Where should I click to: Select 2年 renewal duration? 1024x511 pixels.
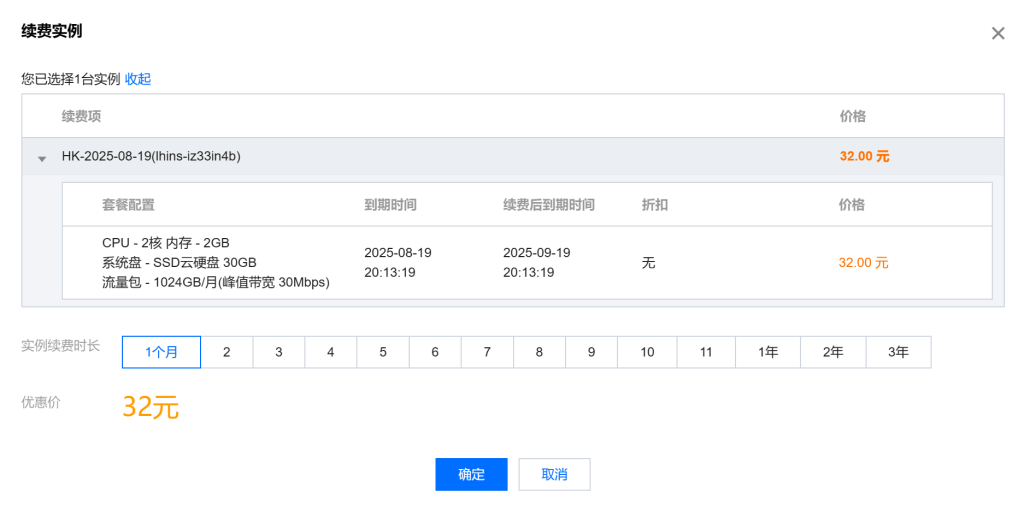(x=833, y=352)
